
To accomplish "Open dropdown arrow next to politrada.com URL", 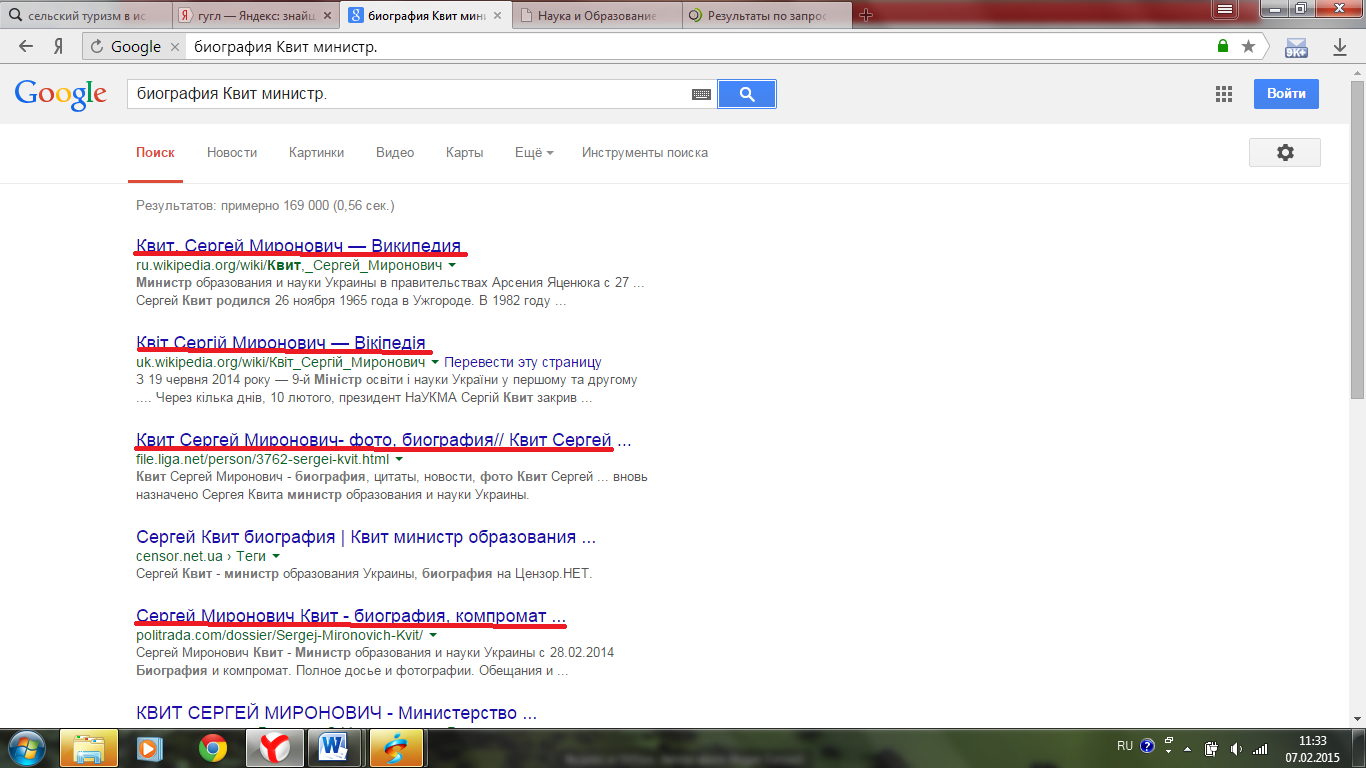I will [433, 636].
